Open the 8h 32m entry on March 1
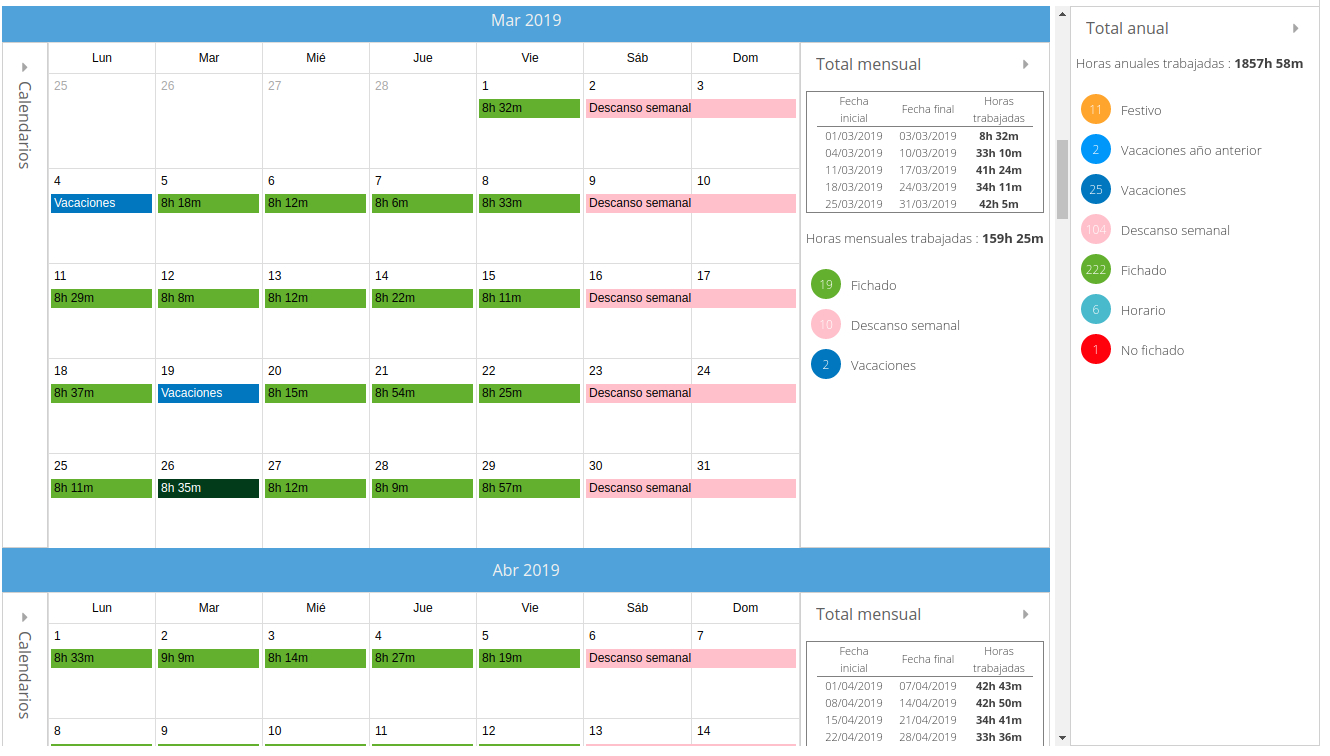Screen dimensions: 1330x756 530,108
